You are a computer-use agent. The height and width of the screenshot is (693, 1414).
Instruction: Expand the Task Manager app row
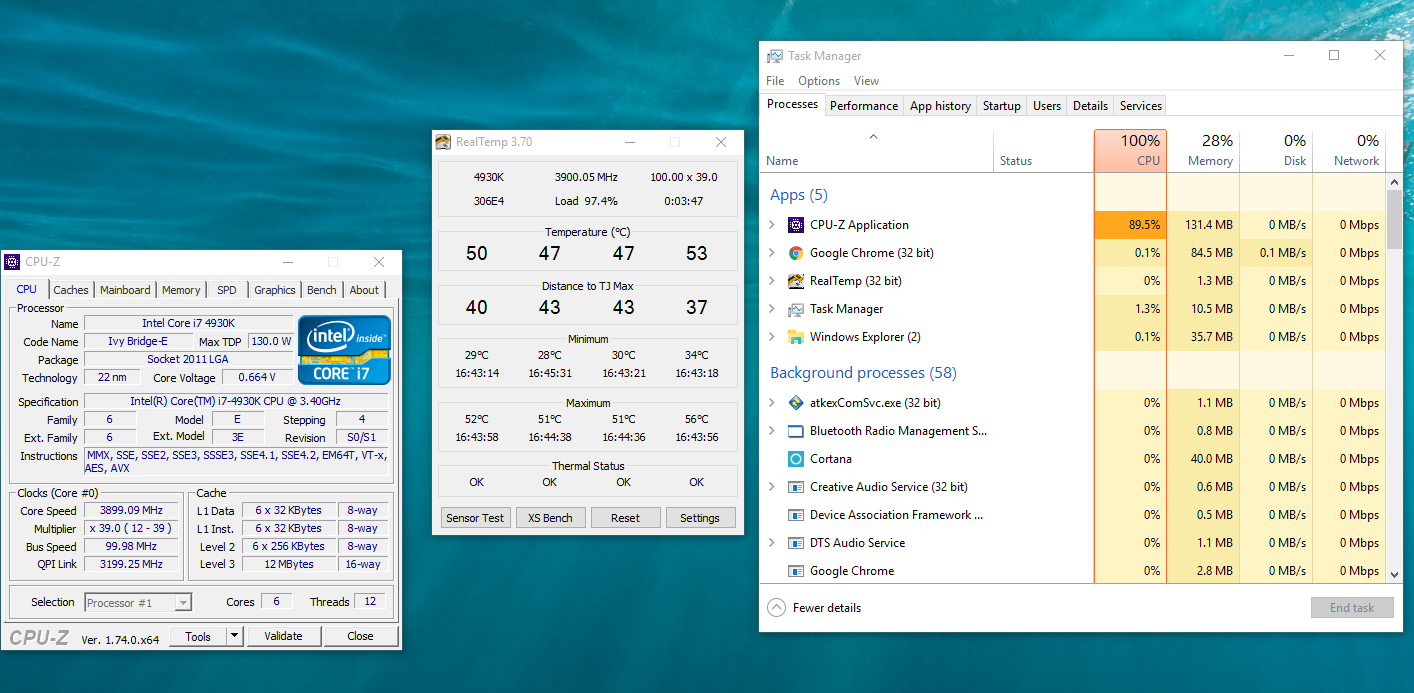772,309
